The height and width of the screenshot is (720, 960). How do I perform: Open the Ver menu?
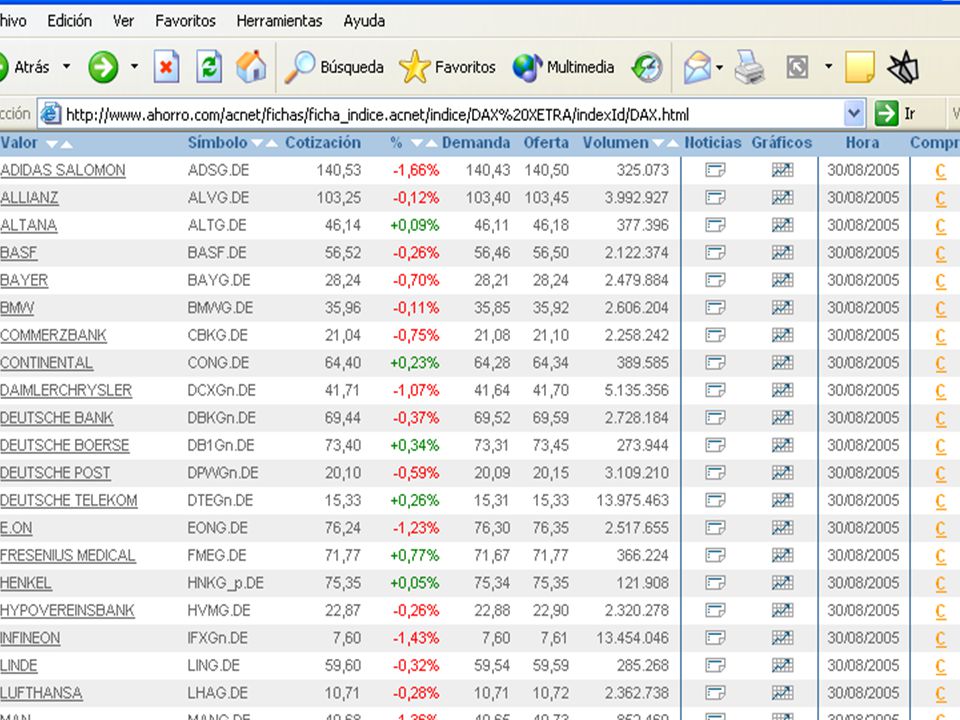tap(123, 21)
